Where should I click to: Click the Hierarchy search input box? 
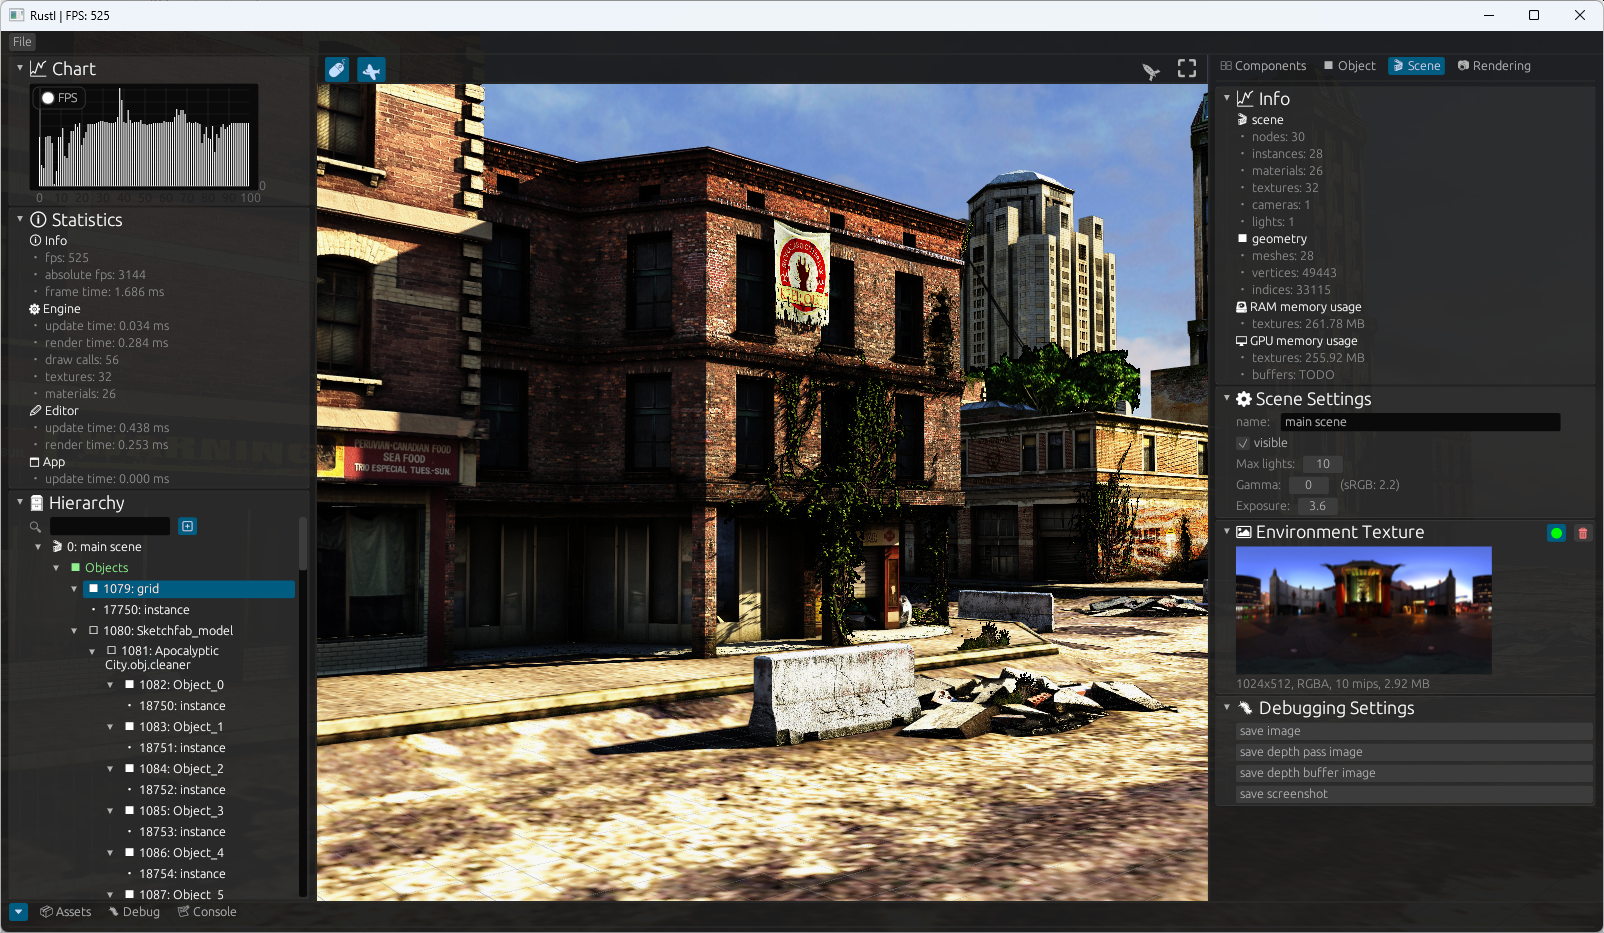tap(110, 526)
